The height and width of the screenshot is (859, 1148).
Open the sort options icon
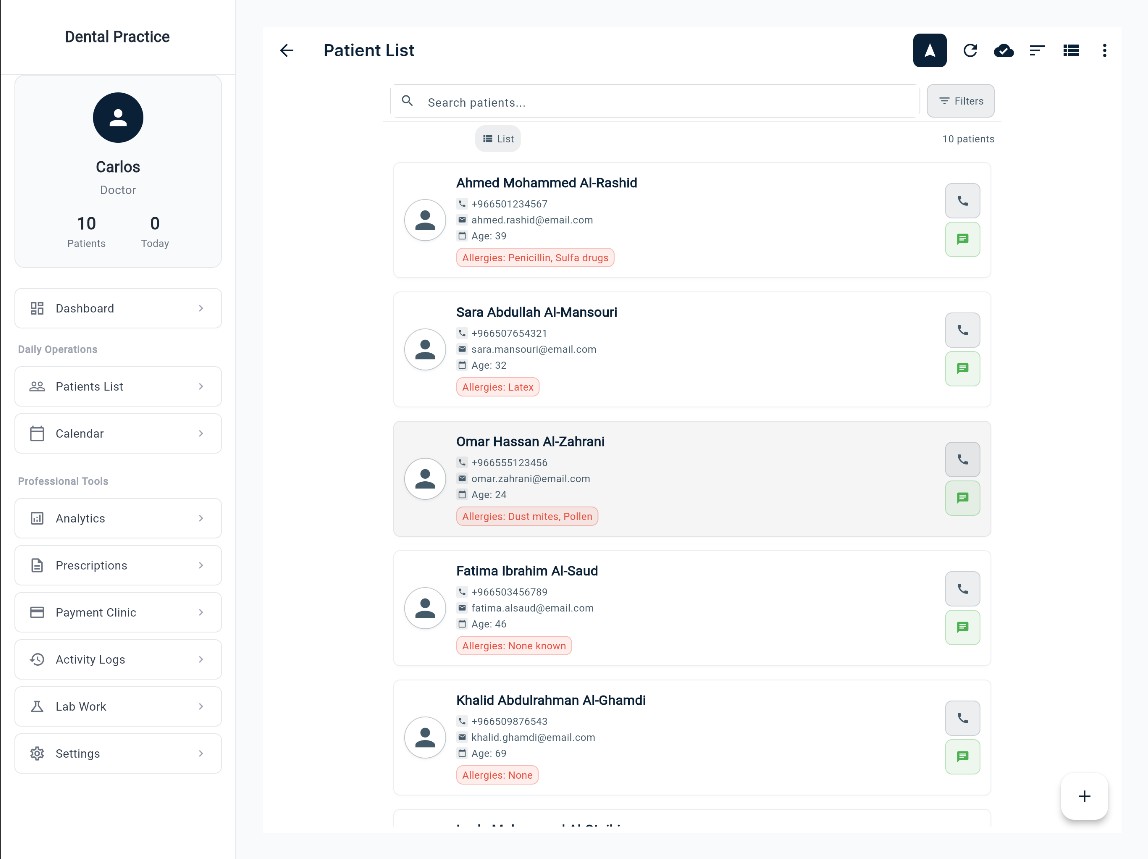point(1037,51)
